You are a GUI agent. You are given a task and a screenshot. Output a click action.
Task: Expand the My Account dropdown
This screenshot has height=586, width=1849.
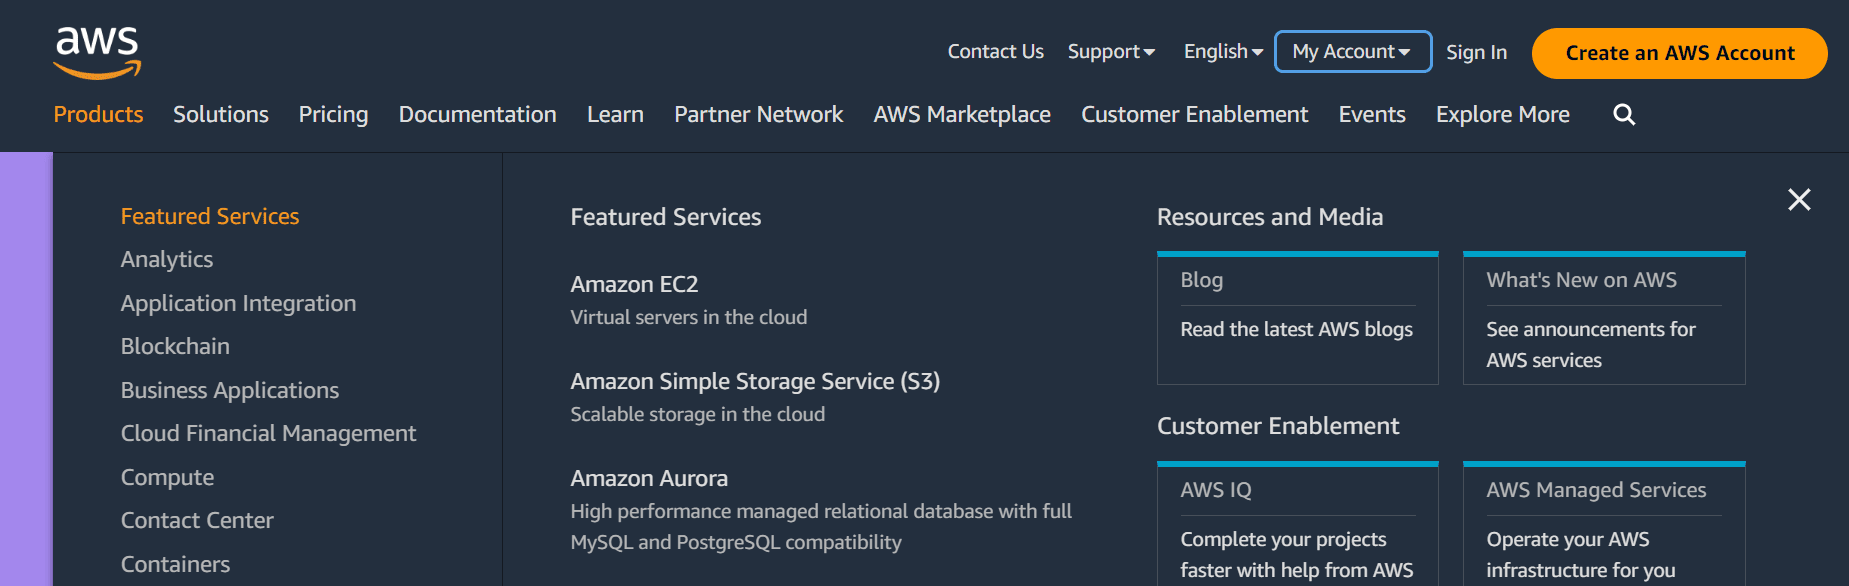[x=1352, y=52]
